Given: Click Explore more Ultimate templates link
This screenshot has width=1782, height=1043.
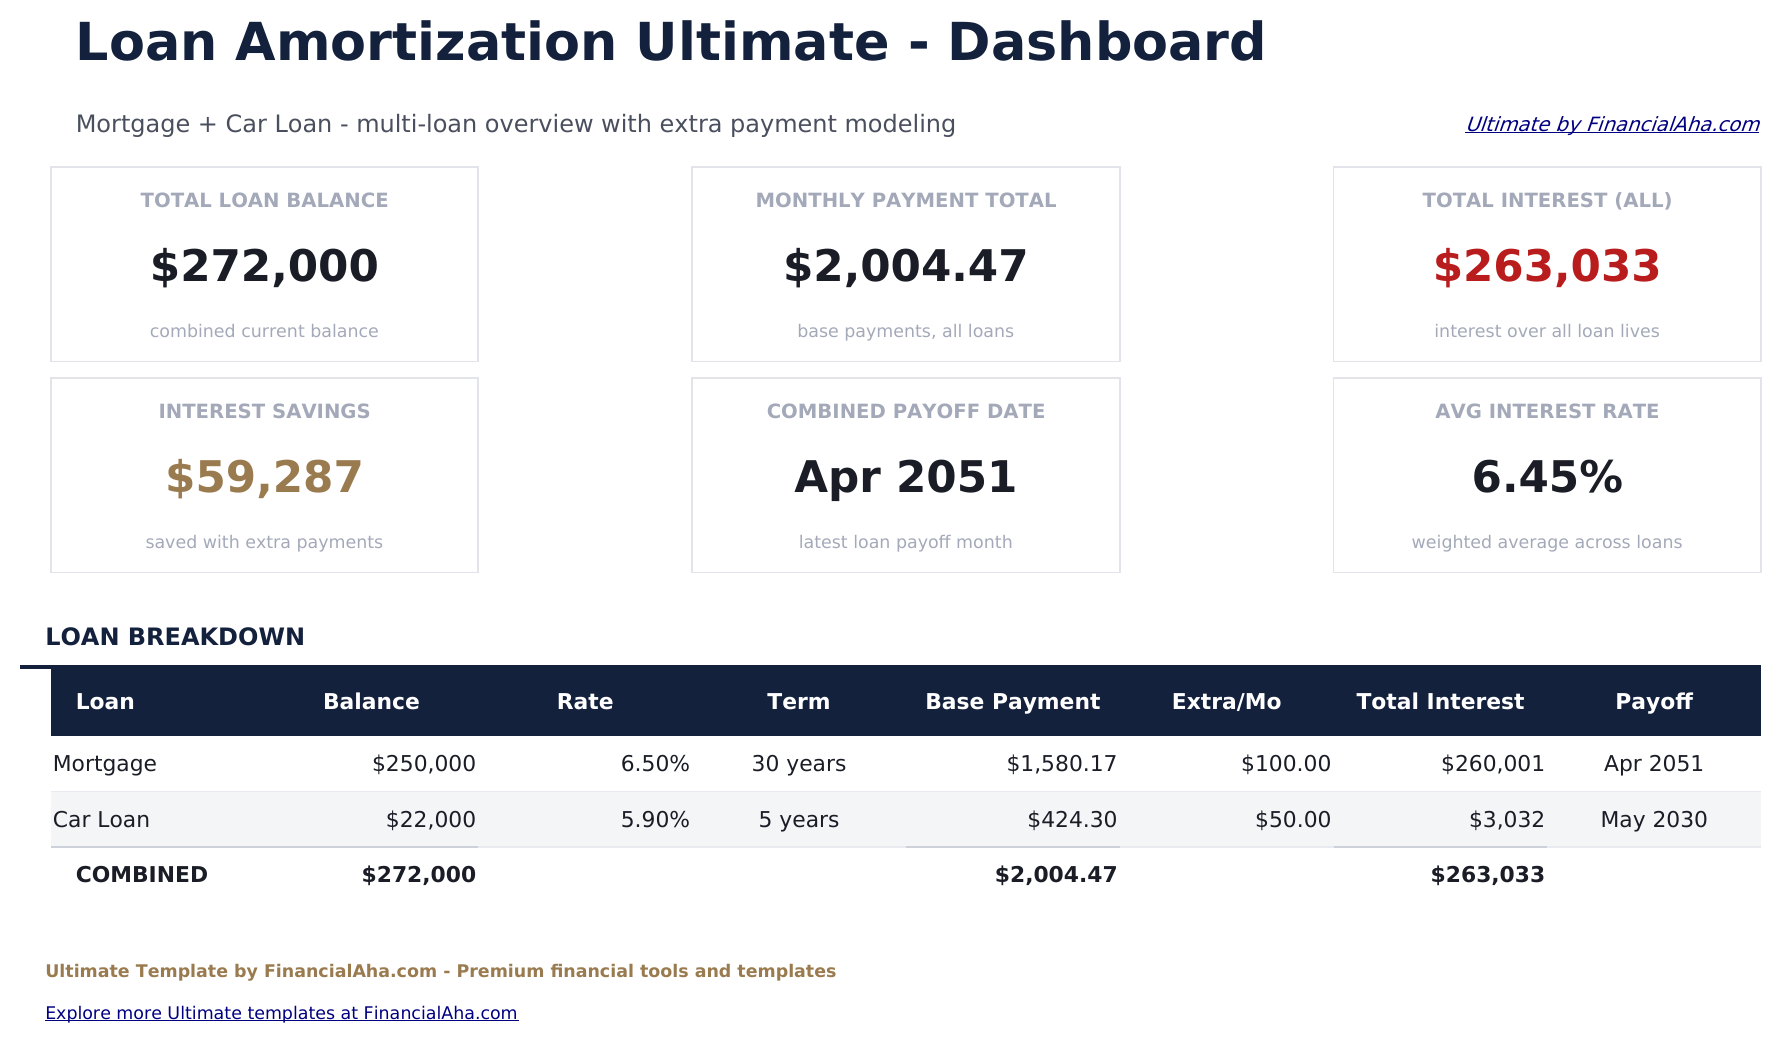Looking at the screenshot, I should click(281, 1012).
